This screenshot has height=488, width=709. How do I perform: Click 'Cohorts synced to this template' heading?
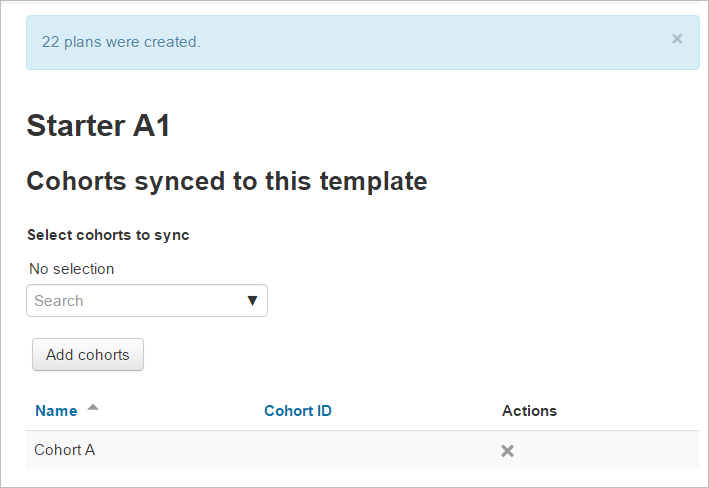tap(227, 181)
